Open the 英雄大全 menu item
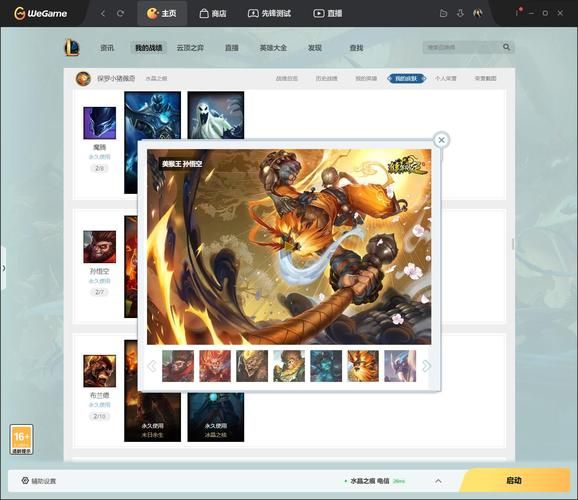 coord(273,48)
